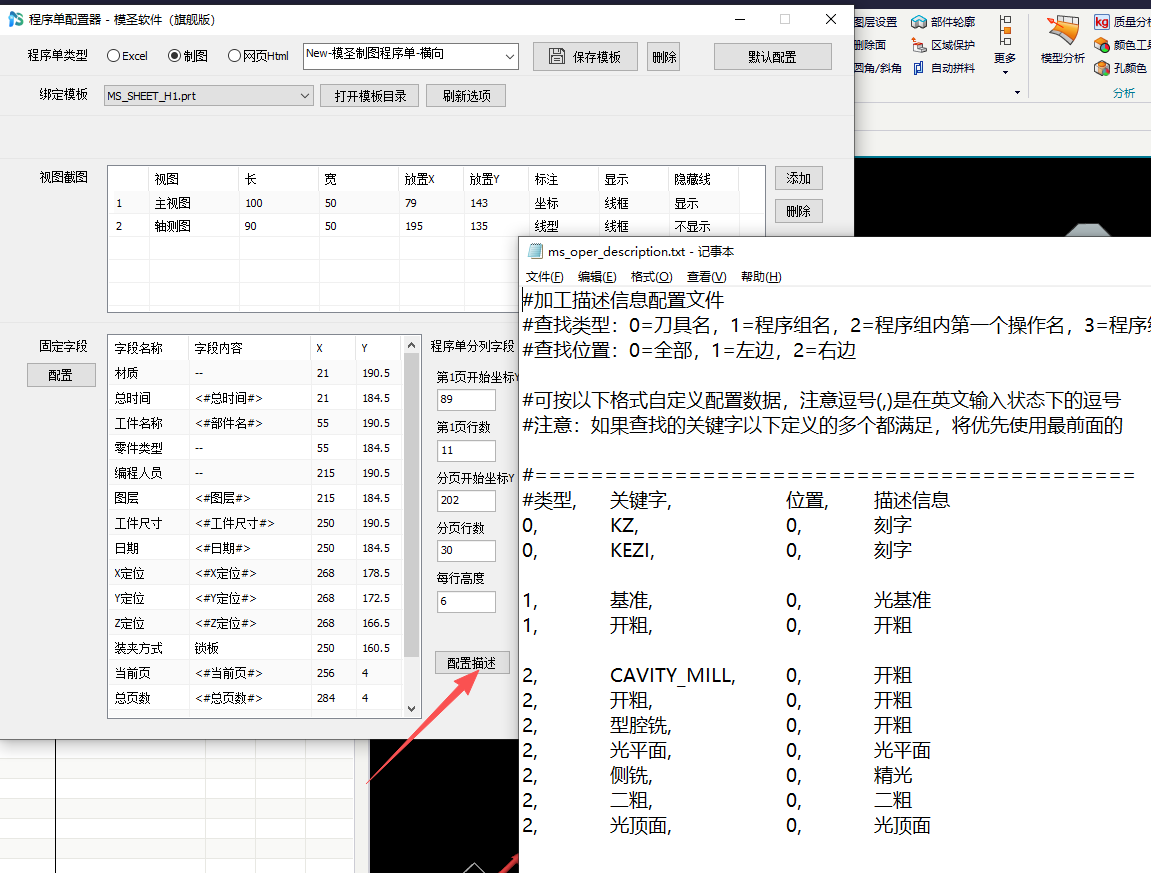
Task: Click the 字段内容 column header
Action: coord(249,348)
